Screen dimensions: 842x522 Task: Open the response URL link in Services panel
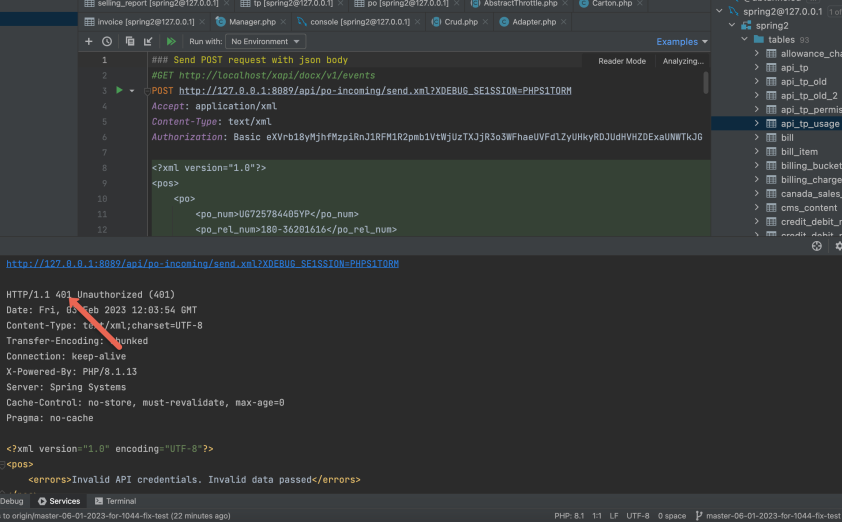(x=202, y=264)
